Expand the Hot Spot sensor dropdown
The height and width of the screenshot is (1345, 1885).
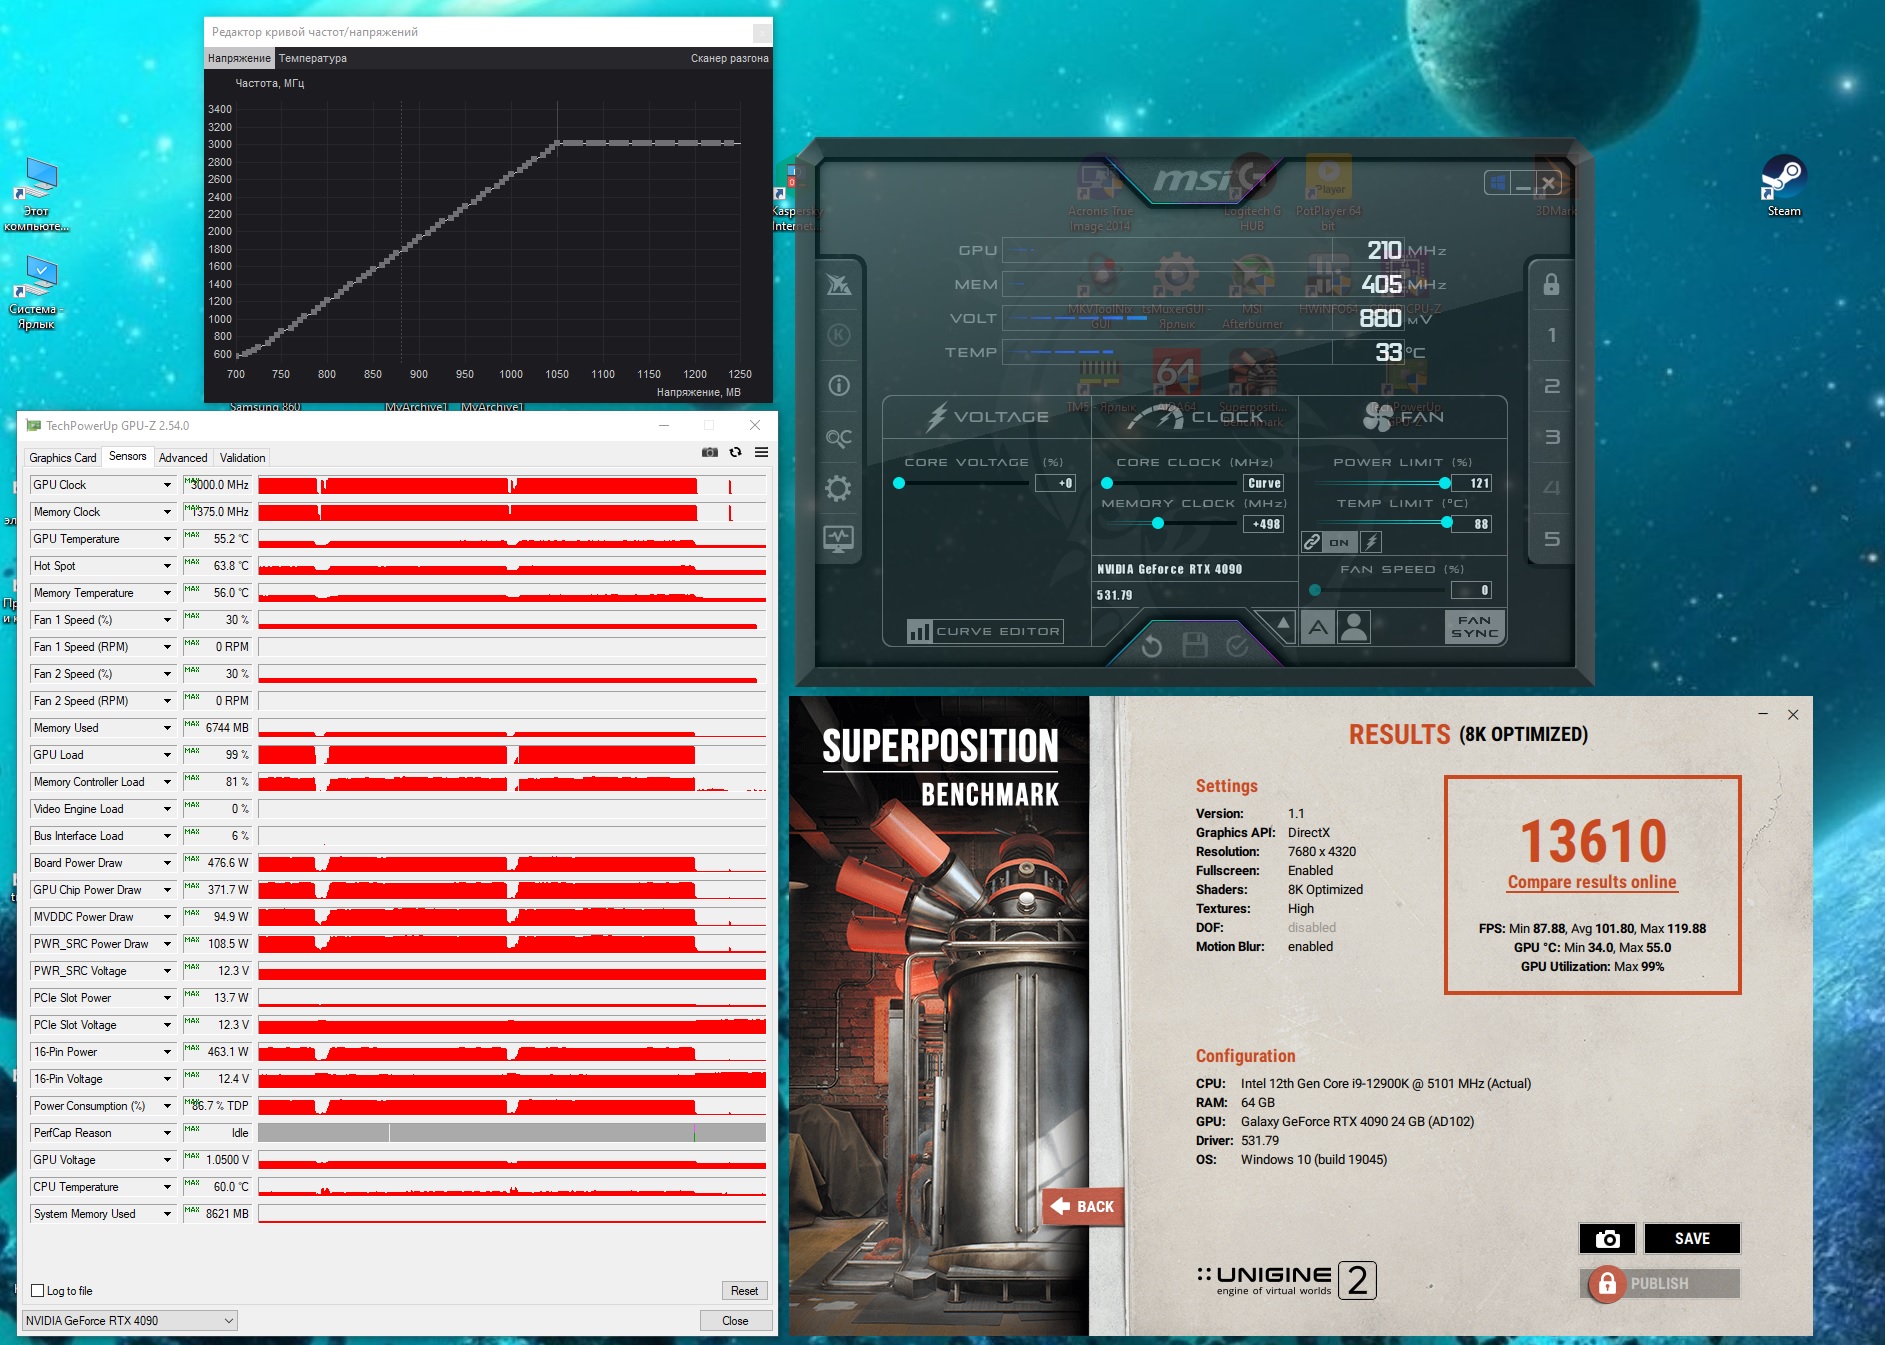[167, 566]
